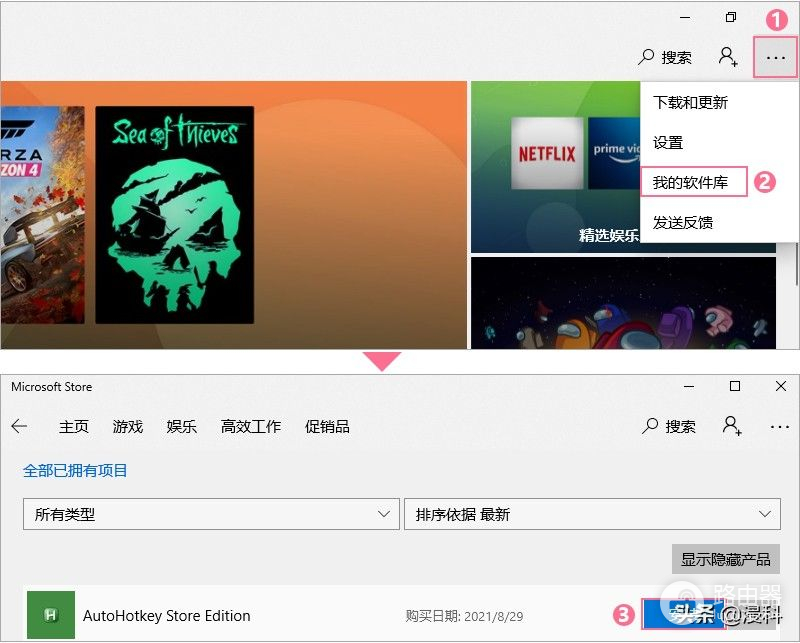
Task: Open the Netflix app tile
Action: click(547, 153)
